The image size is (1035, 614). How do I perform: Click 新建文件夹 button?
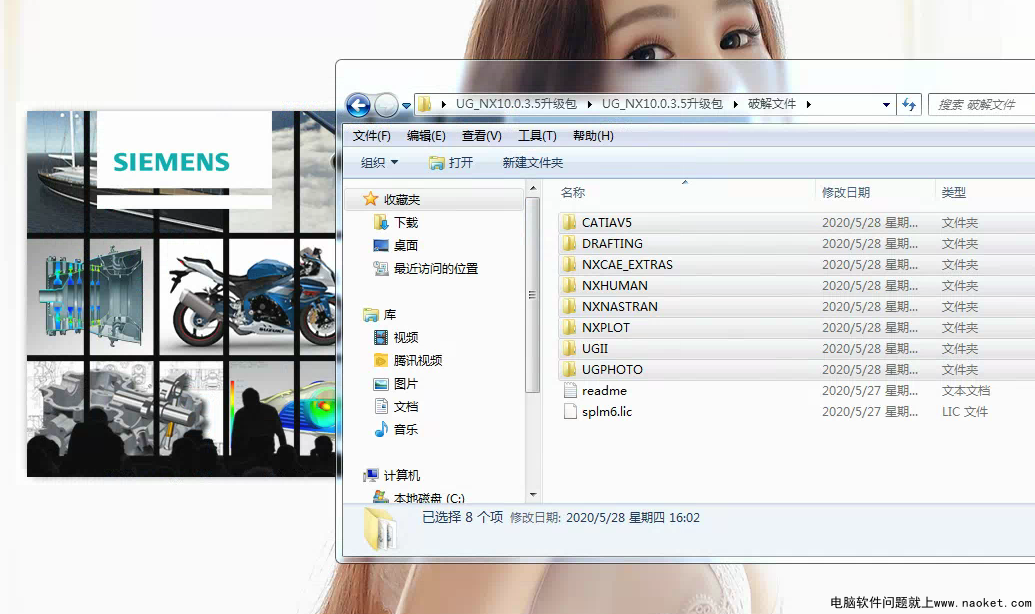pyautogui.click(x=533, y=162)
